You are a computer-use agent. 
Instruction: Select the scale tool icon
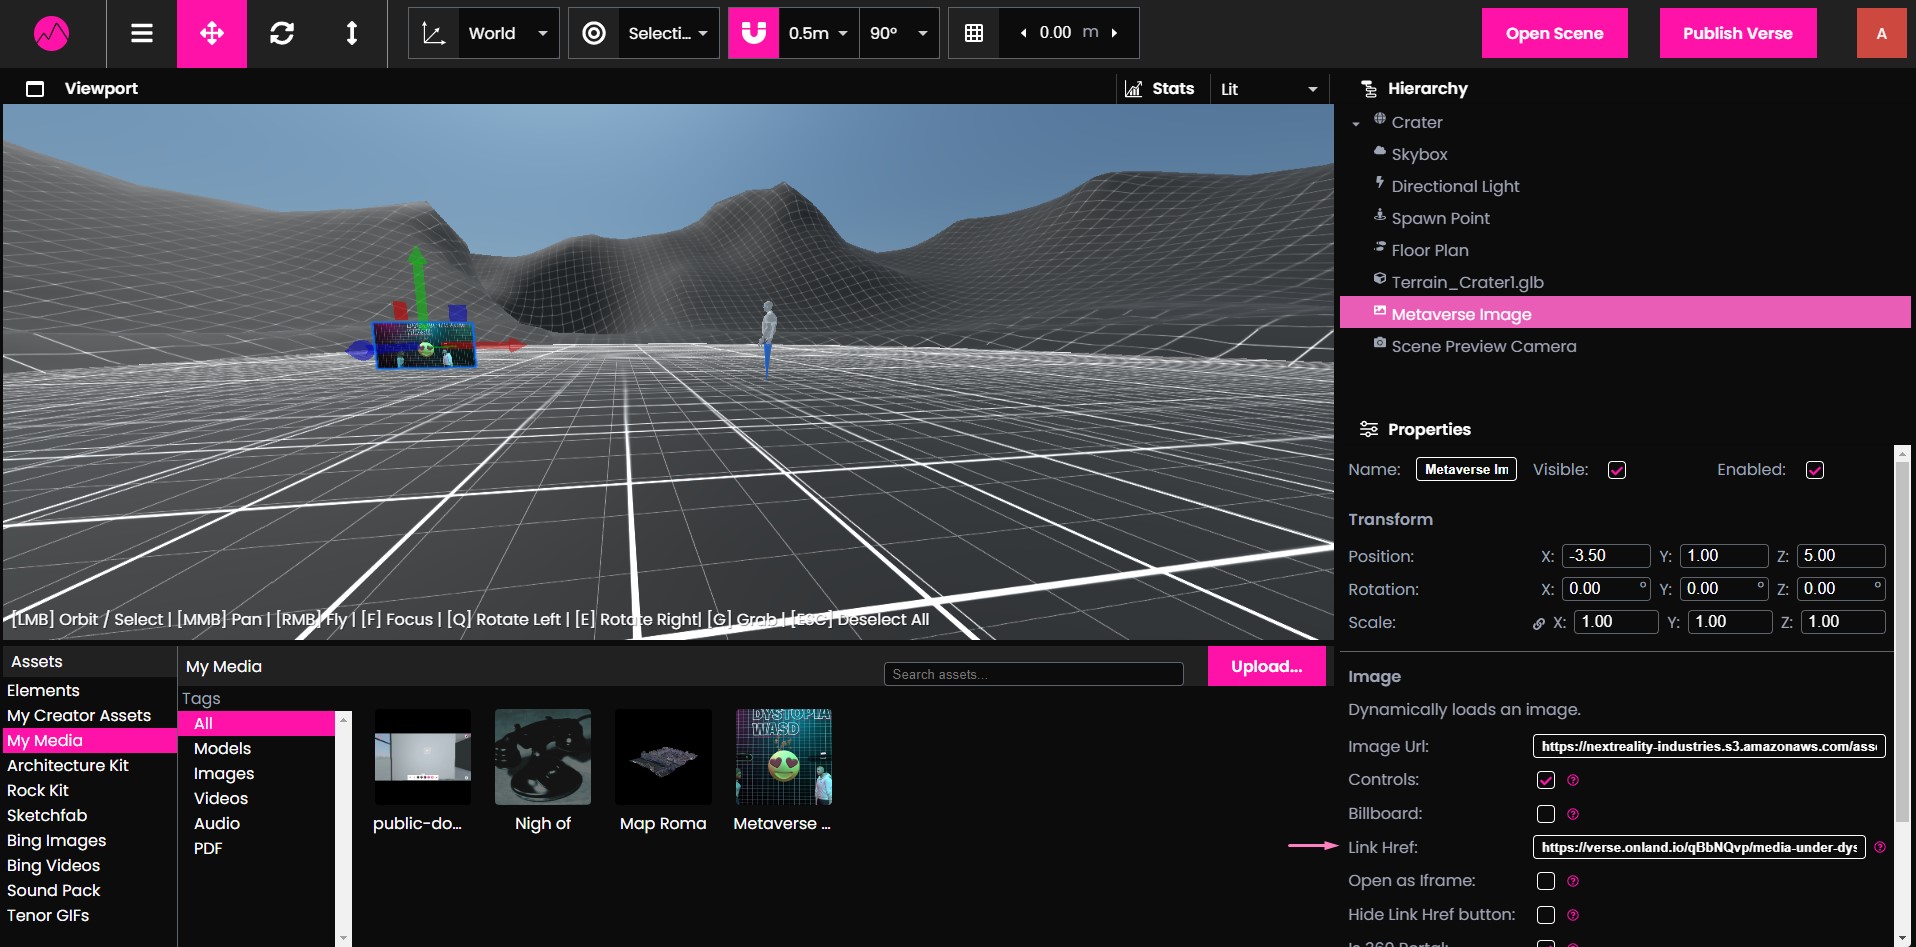pyautogui.click(x=352, y=33)
